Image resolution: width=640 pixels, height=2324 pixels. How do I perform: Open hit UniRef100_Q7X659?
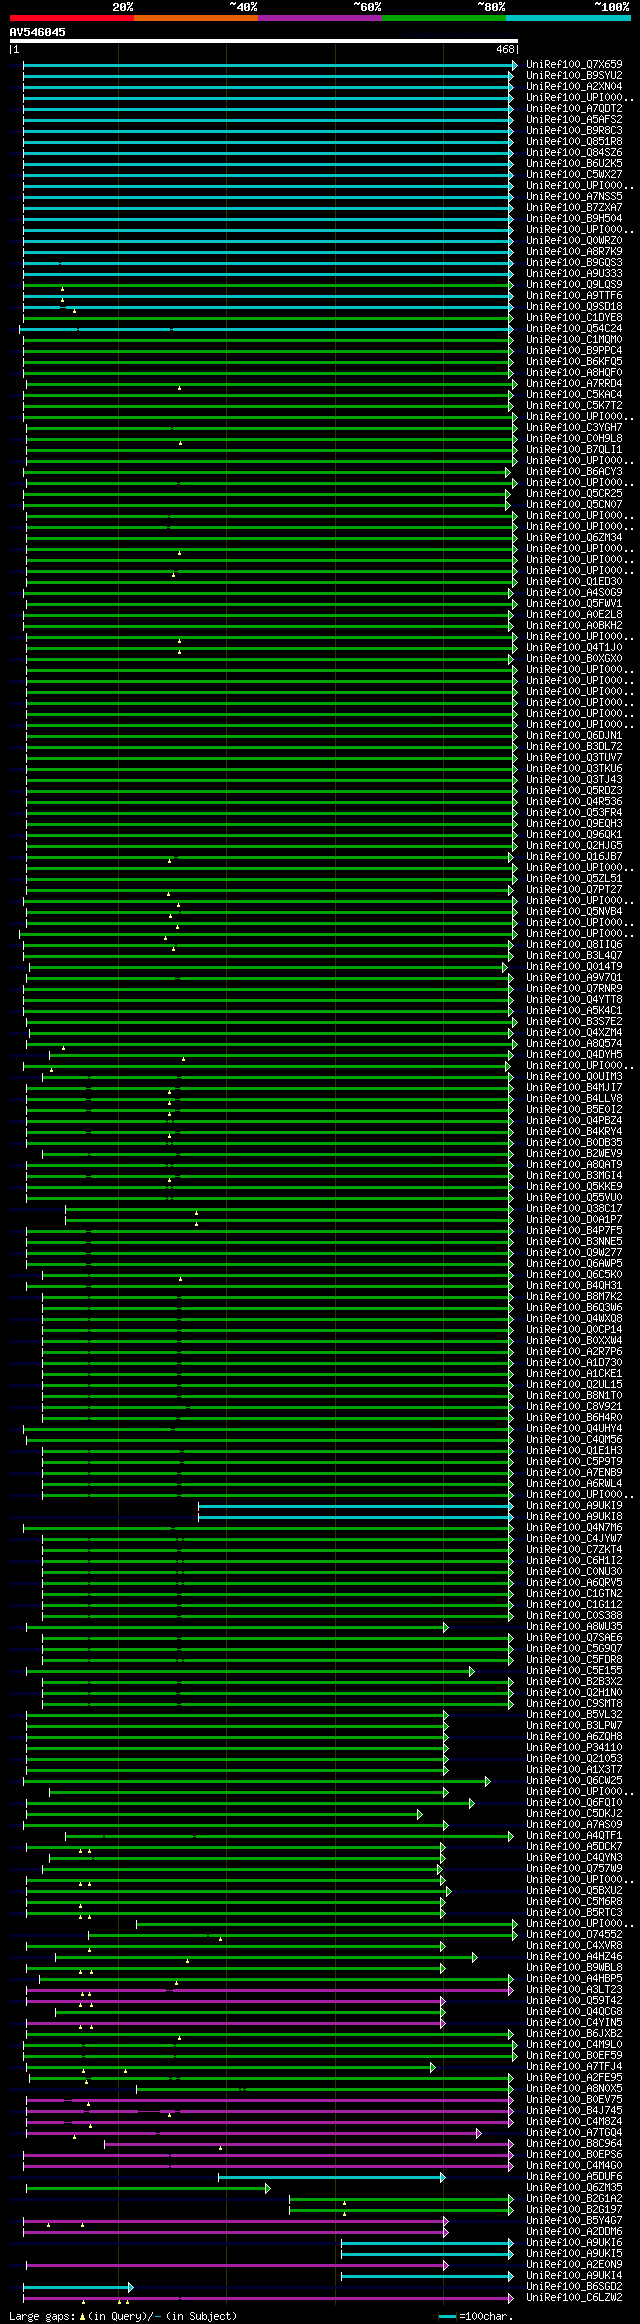click(x=574, y=65)
